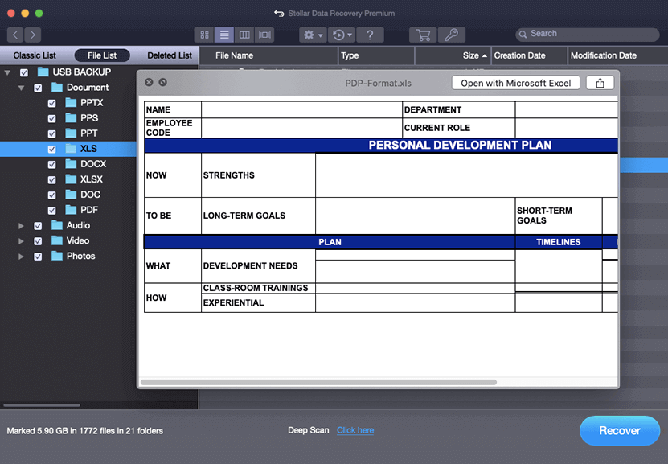The width and height of the screenshot is (668, 464).
Task: Switch to Deleted List tab
Action: click(169, 56)
